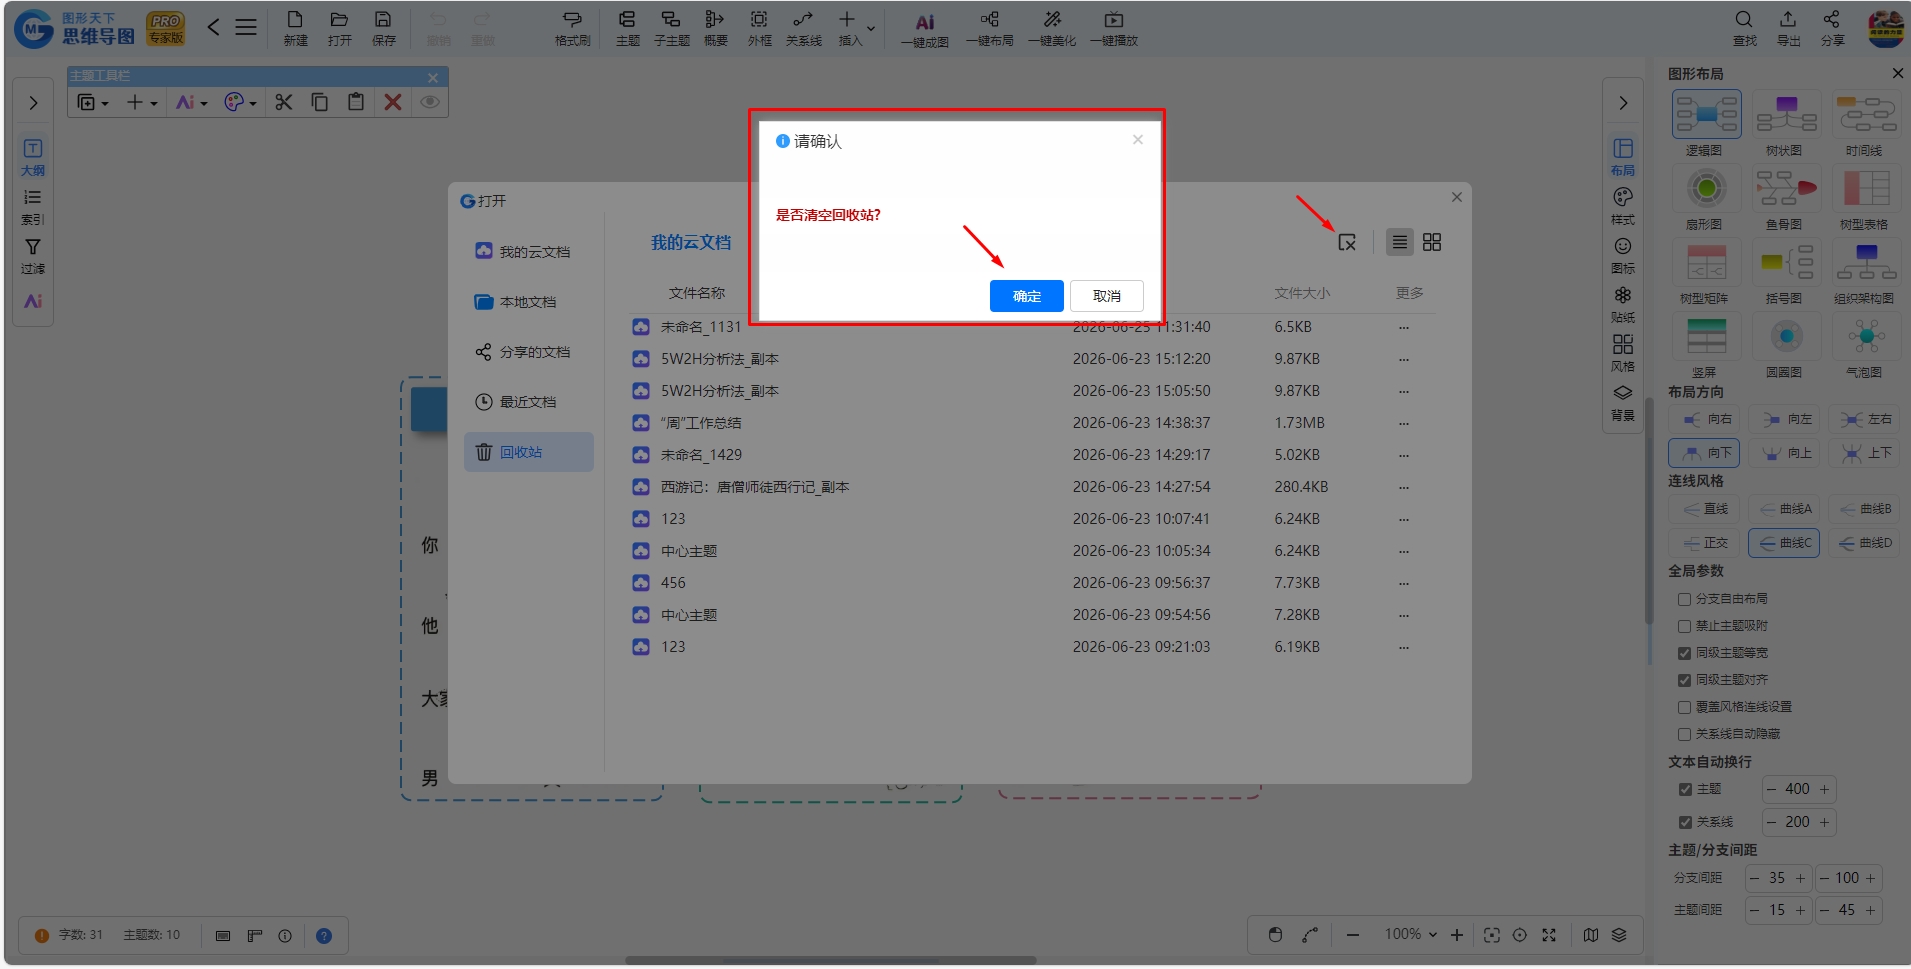Increase 主题 wrap width 400 plus
Screen dimensions: 1911x969
click(1825, 789)
